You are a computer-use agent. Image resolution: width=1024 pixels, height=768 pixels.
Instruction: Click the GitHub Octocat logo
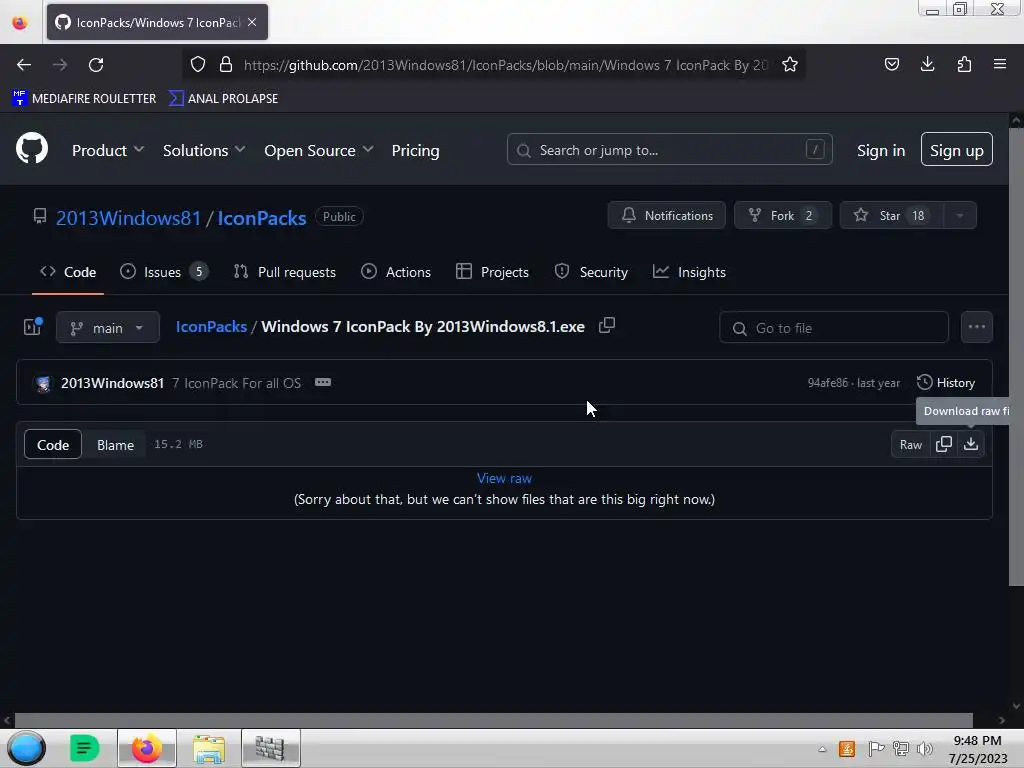tap(31, 148)
